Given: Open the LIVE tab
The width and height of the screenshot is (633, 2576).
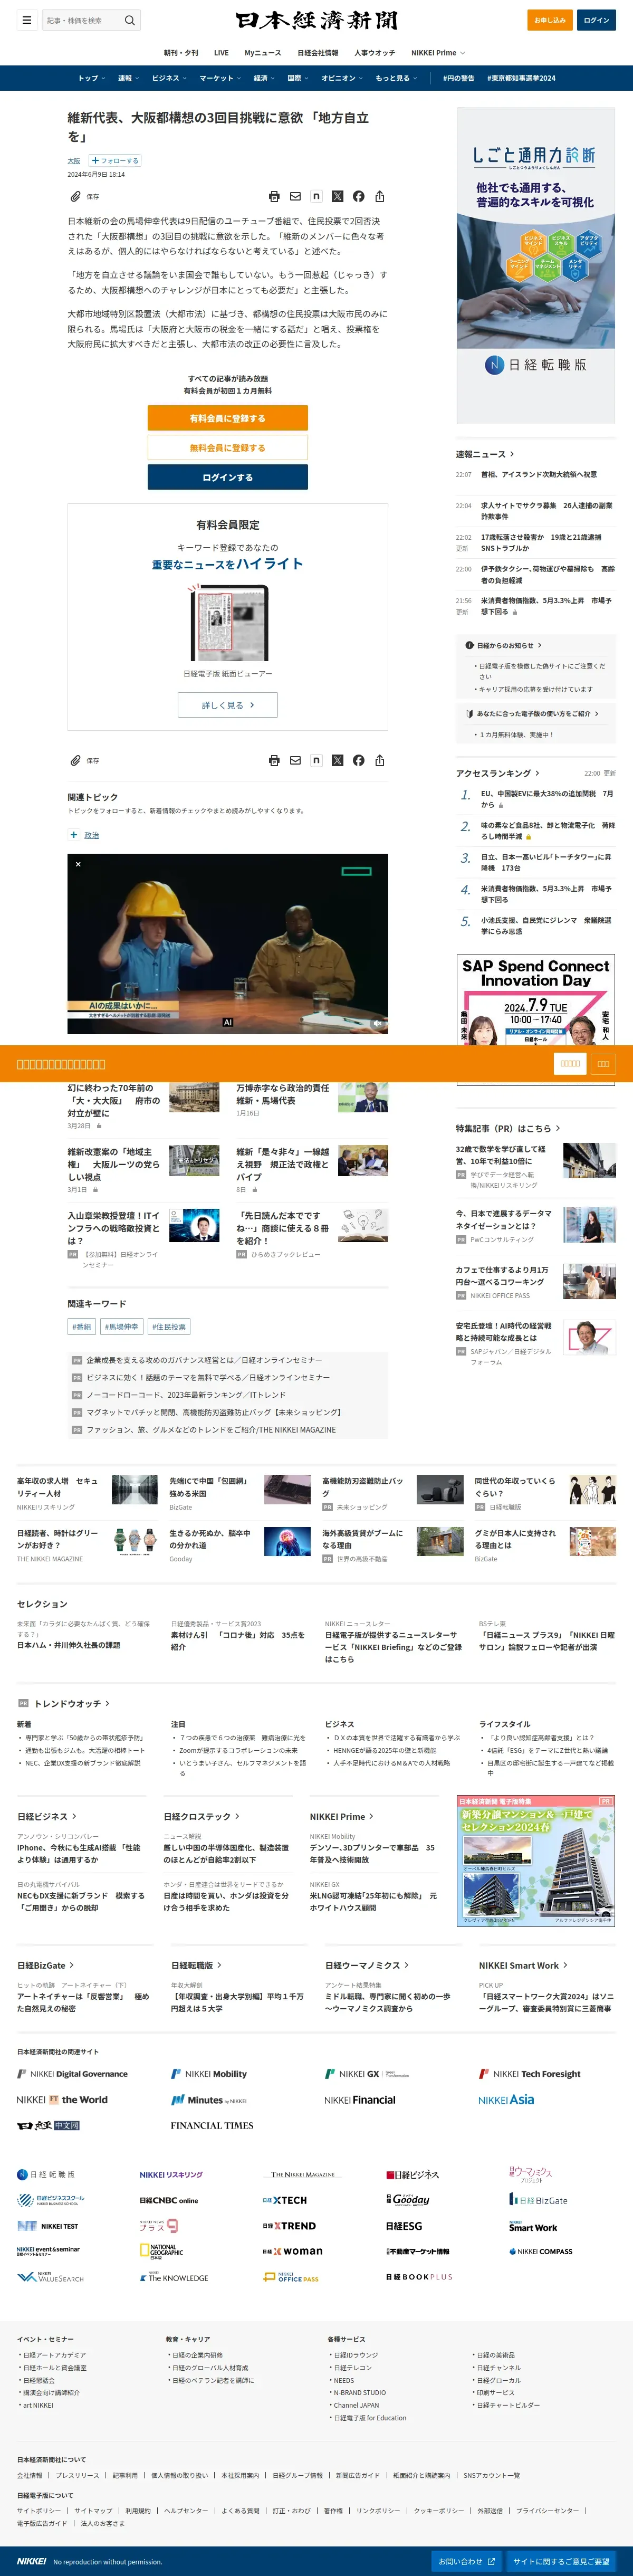Looking at the screenshot, I should point(221,53).
